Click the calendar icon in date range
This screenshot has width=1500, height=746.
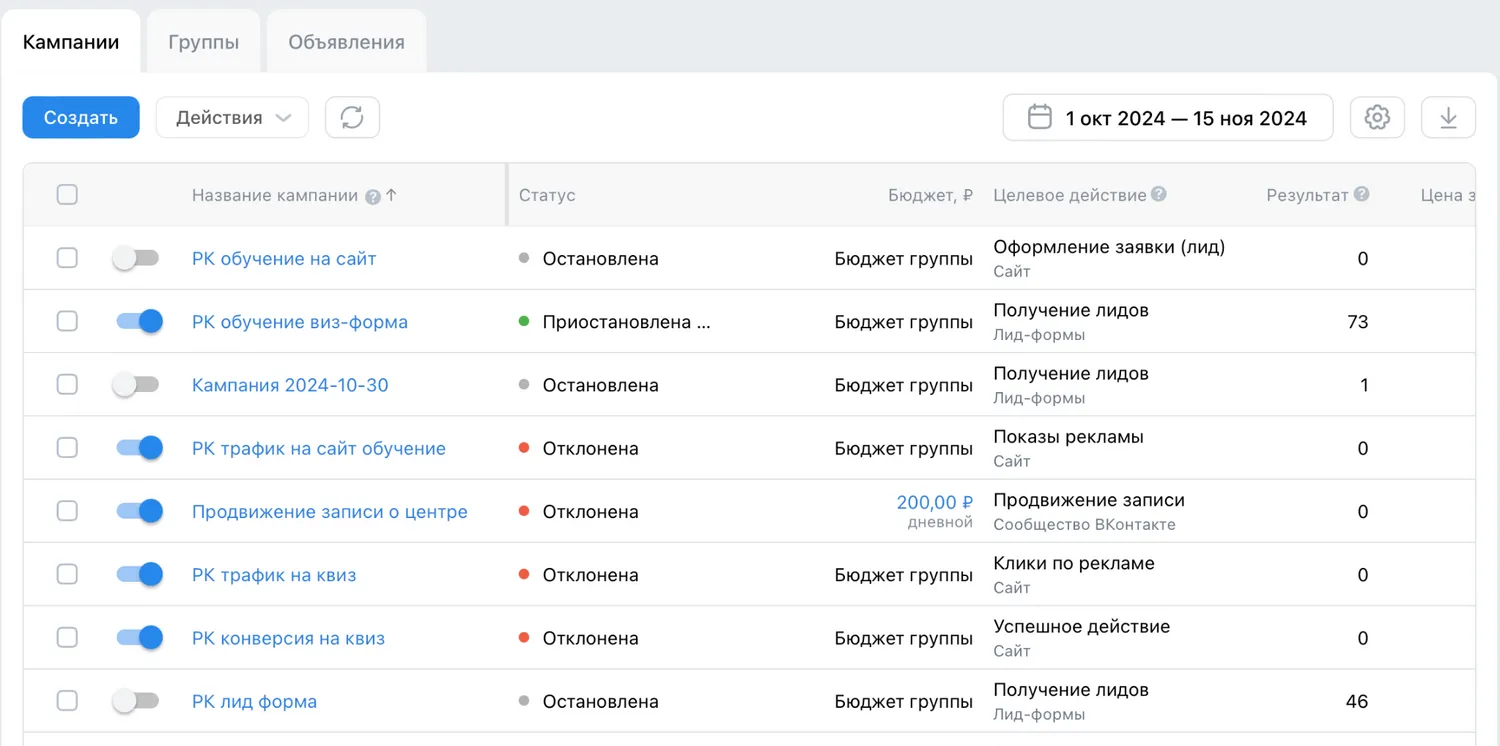pos(1040,117)
